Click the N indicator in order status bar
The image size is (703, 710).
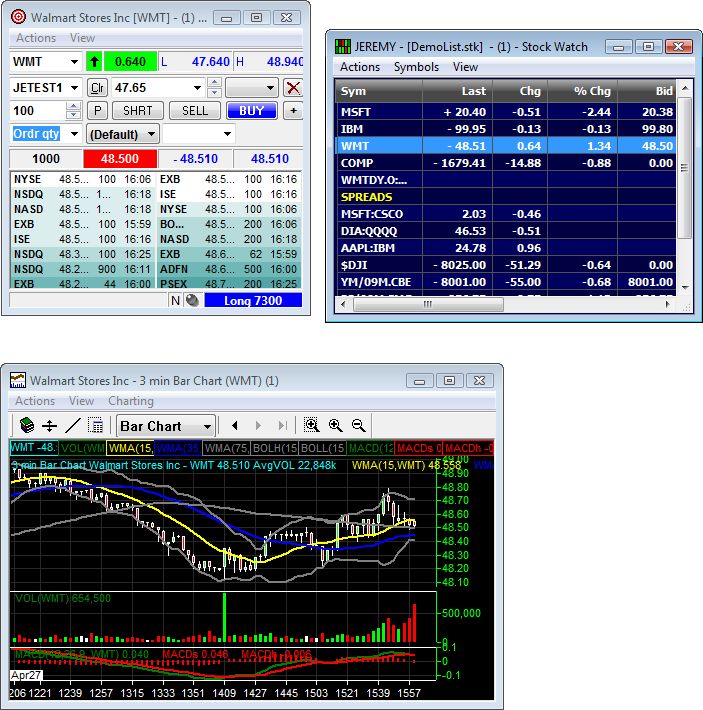coord(176,300)
